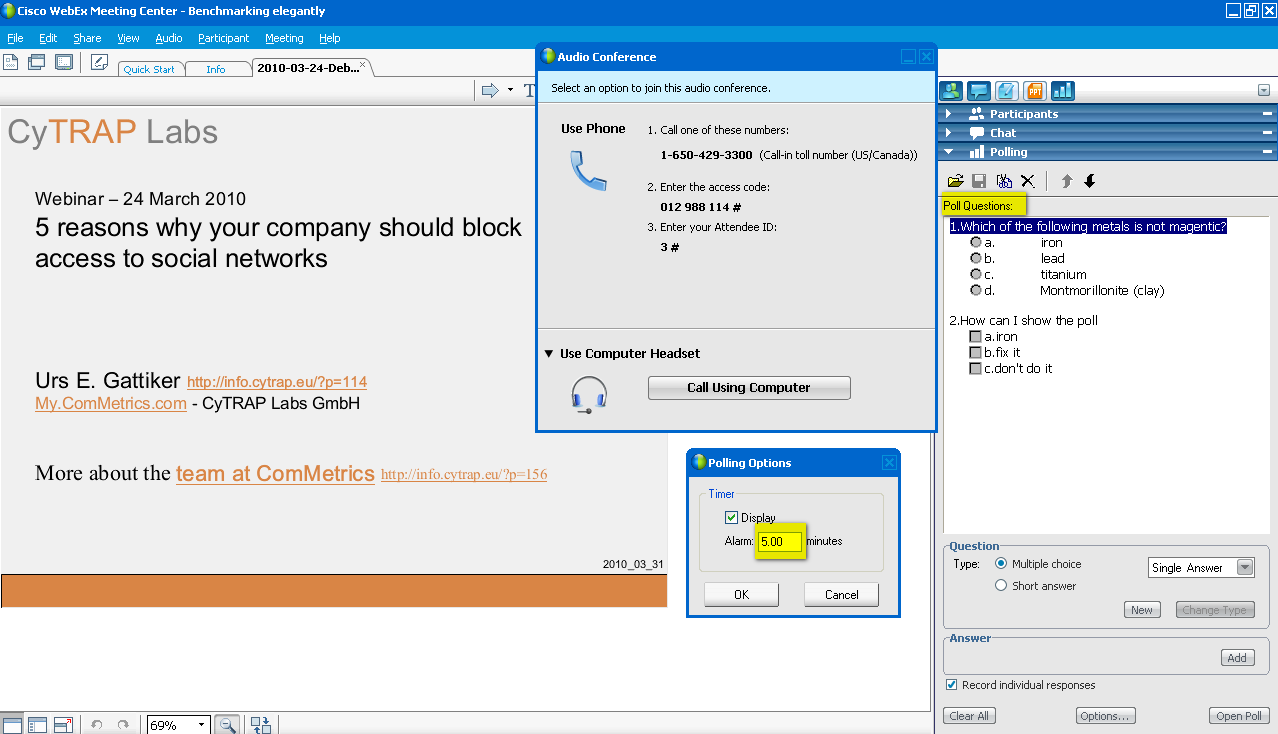The image size is (1278, 734).
Task: Switch to standard slide view
Action: [12, 724]
